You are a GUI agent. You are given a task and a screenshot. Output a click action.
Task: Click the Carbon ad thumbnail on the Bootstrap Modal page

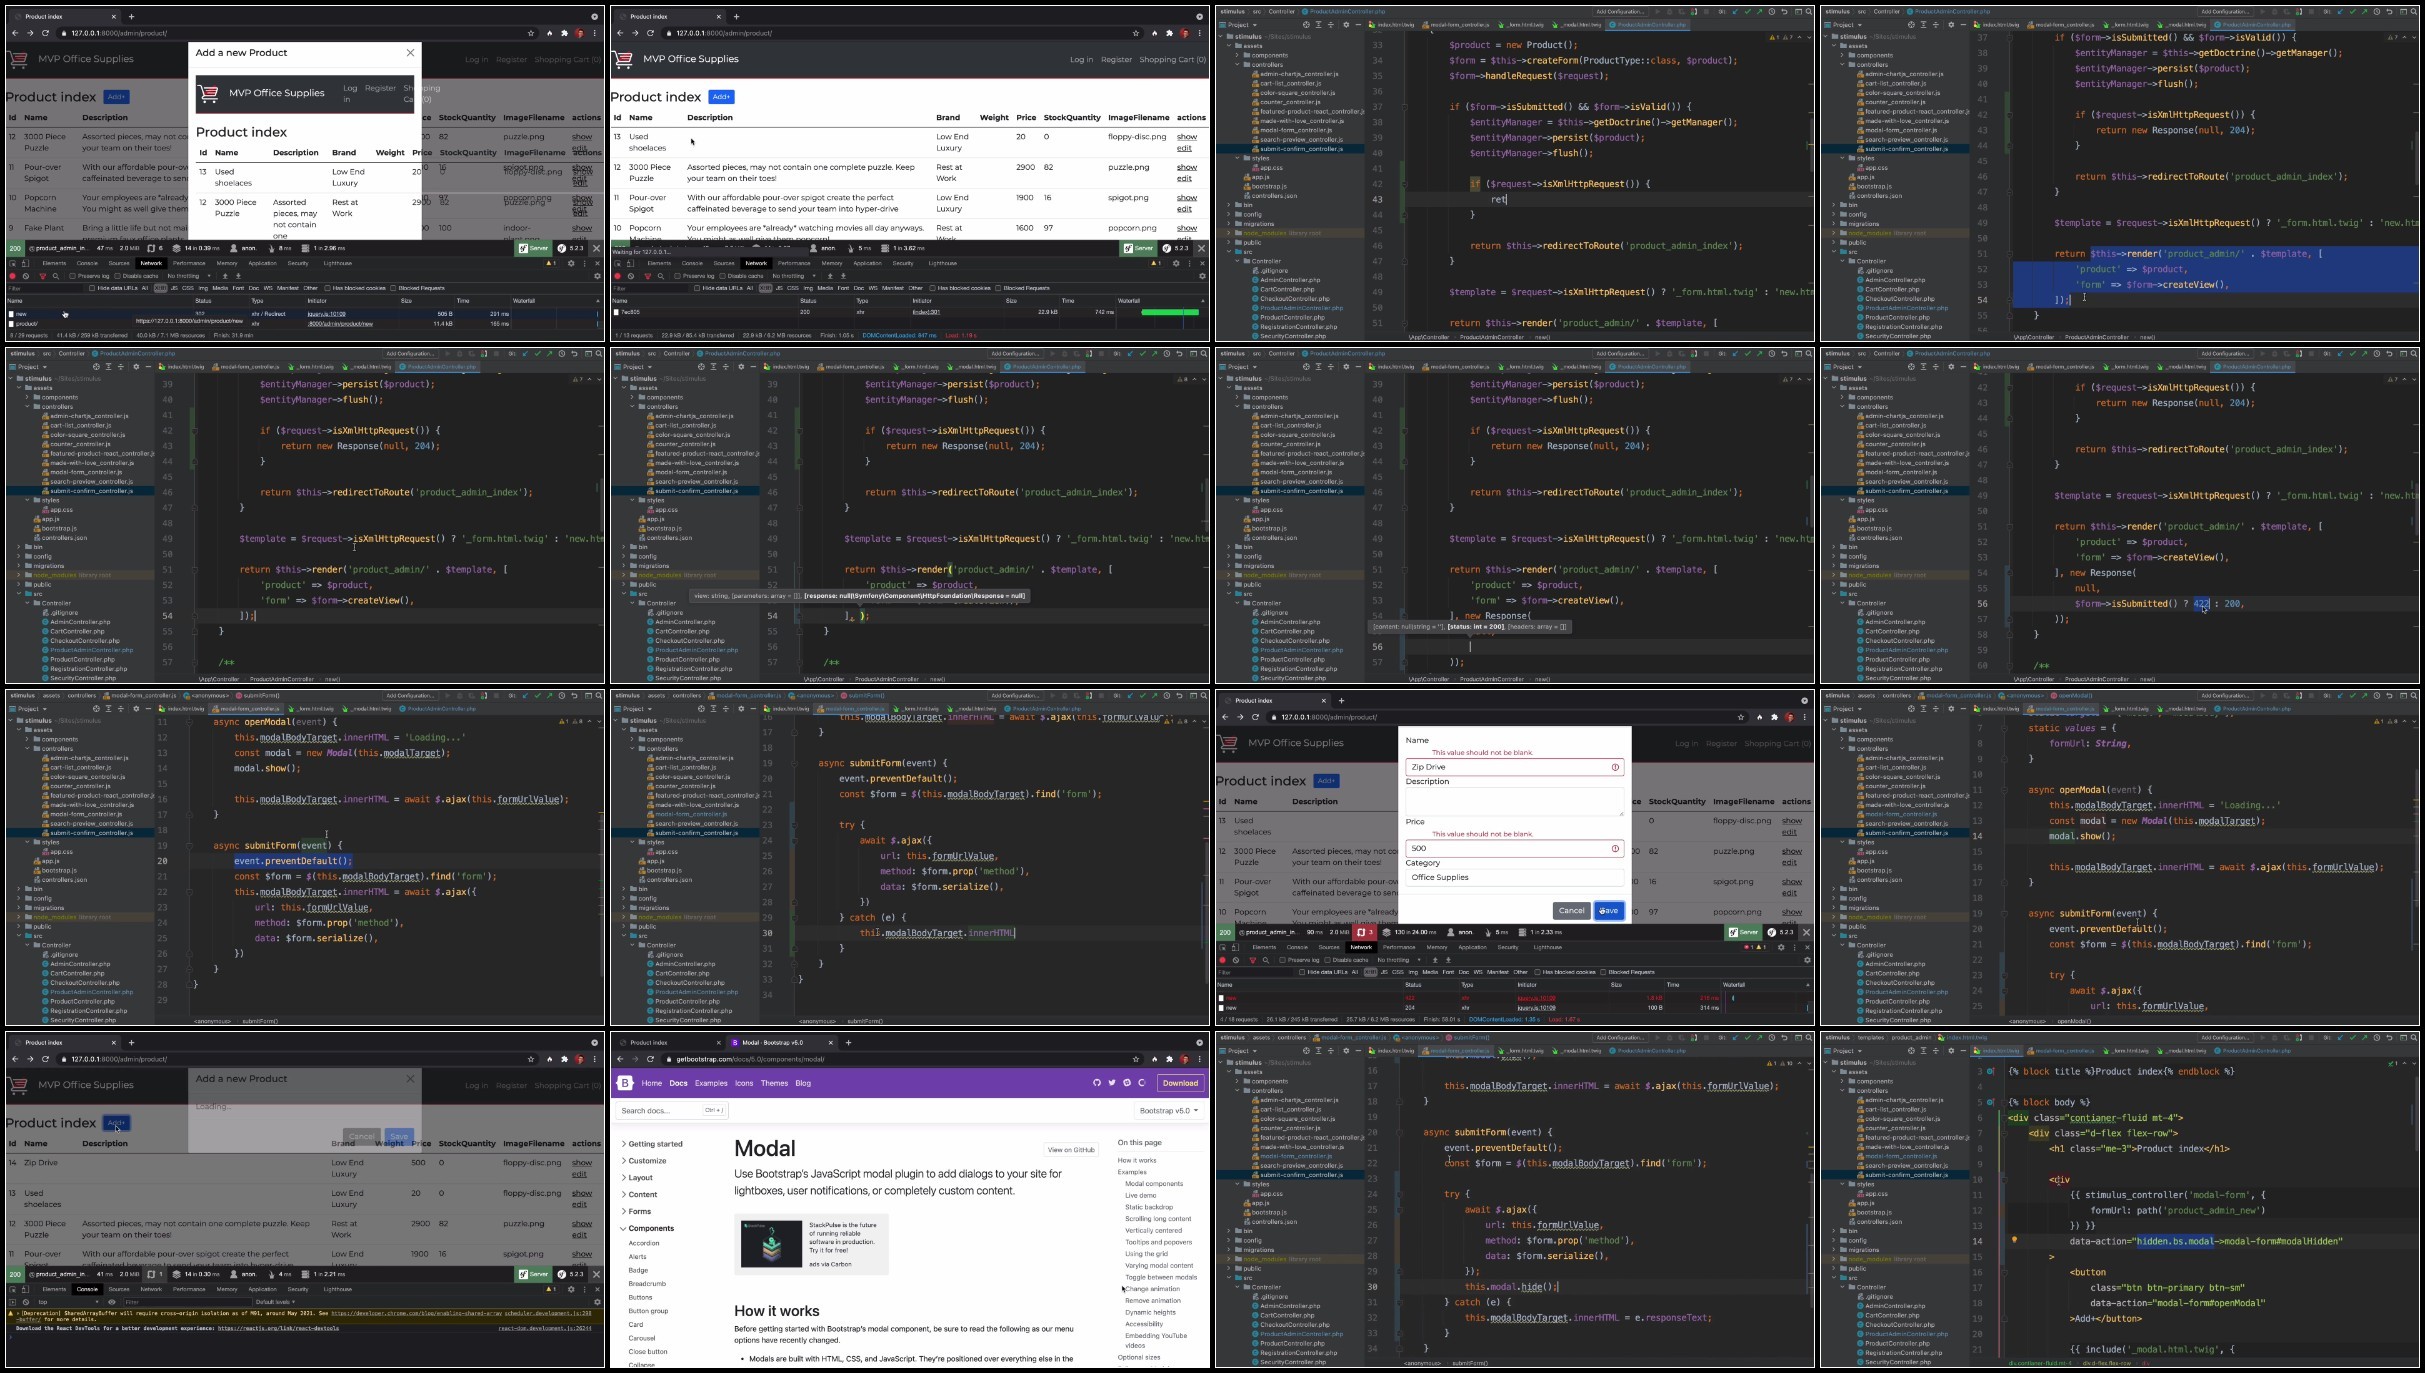771,1243
